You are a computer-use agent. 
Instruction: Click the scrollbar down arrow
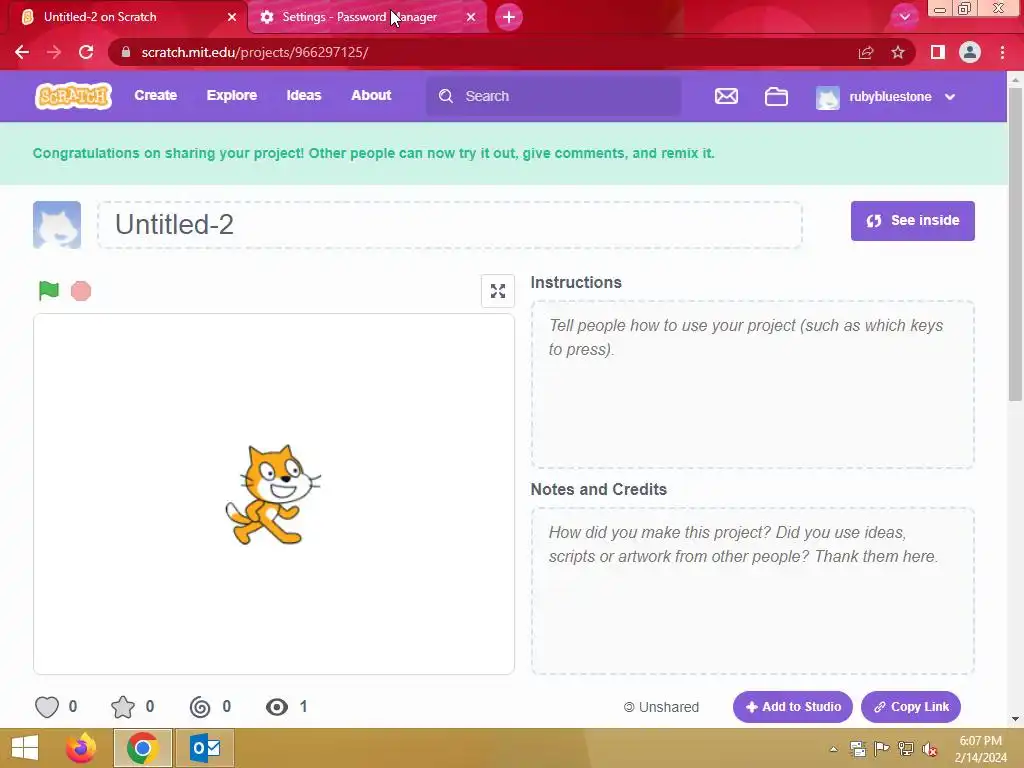1015,719
